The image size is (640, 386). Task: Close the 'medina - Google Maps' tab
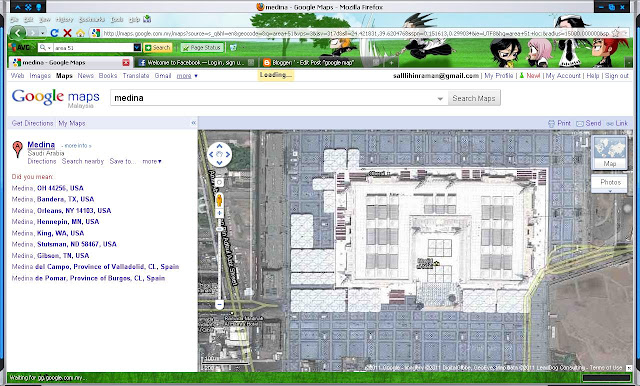click(x=126, y=62)
